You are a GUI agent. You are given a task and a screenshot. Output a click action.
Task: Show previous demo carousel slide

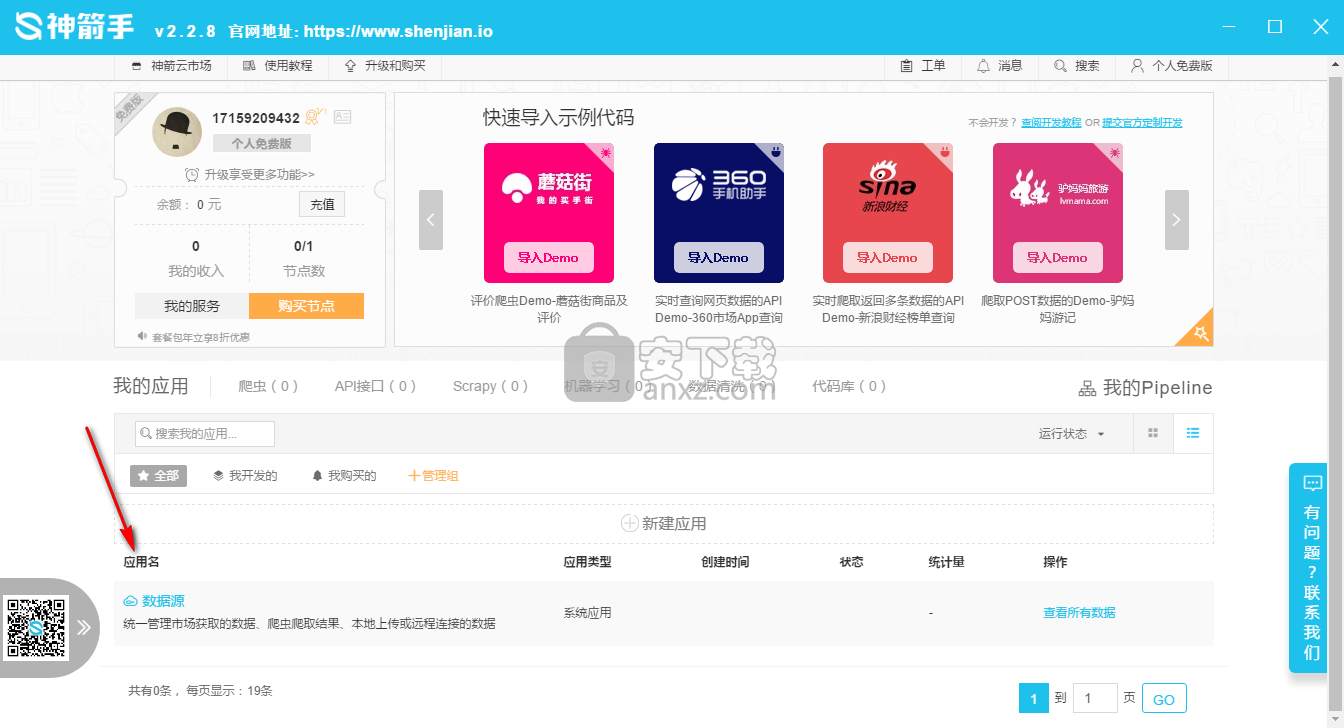(x=431, y=220)
